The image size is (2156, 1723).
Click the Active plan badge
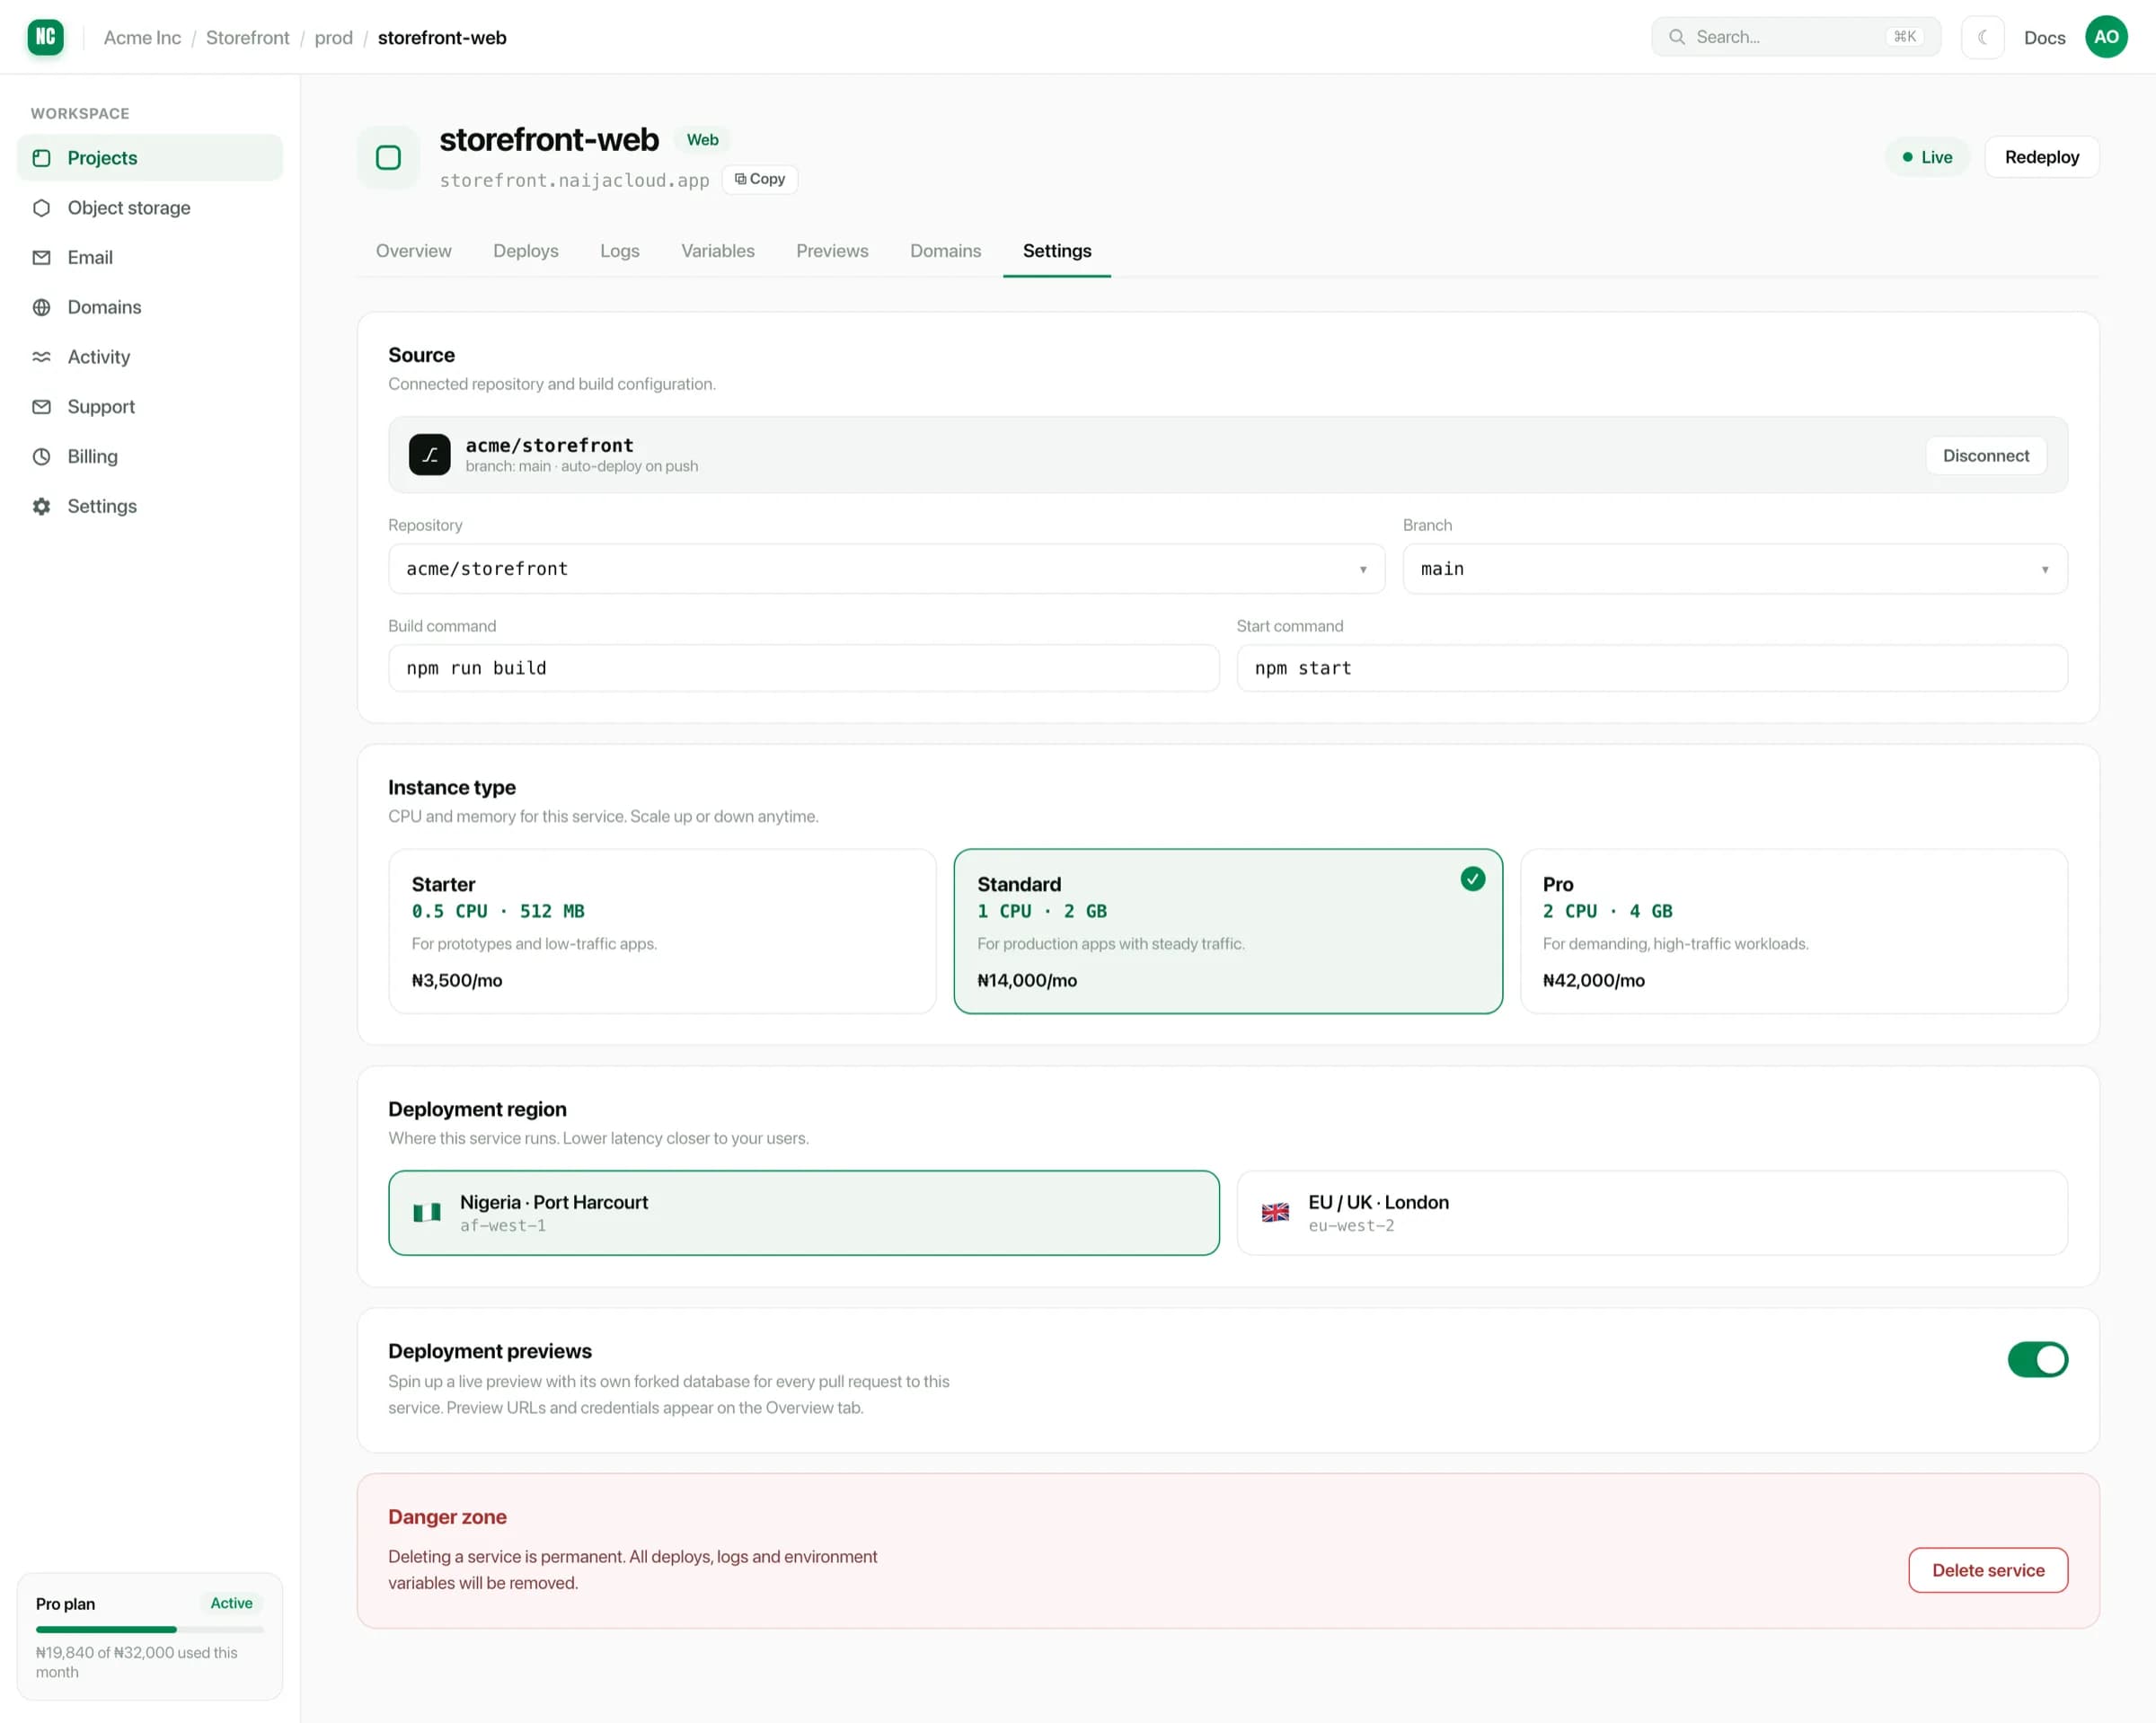pyautogui.click(x=231, y=1603)
